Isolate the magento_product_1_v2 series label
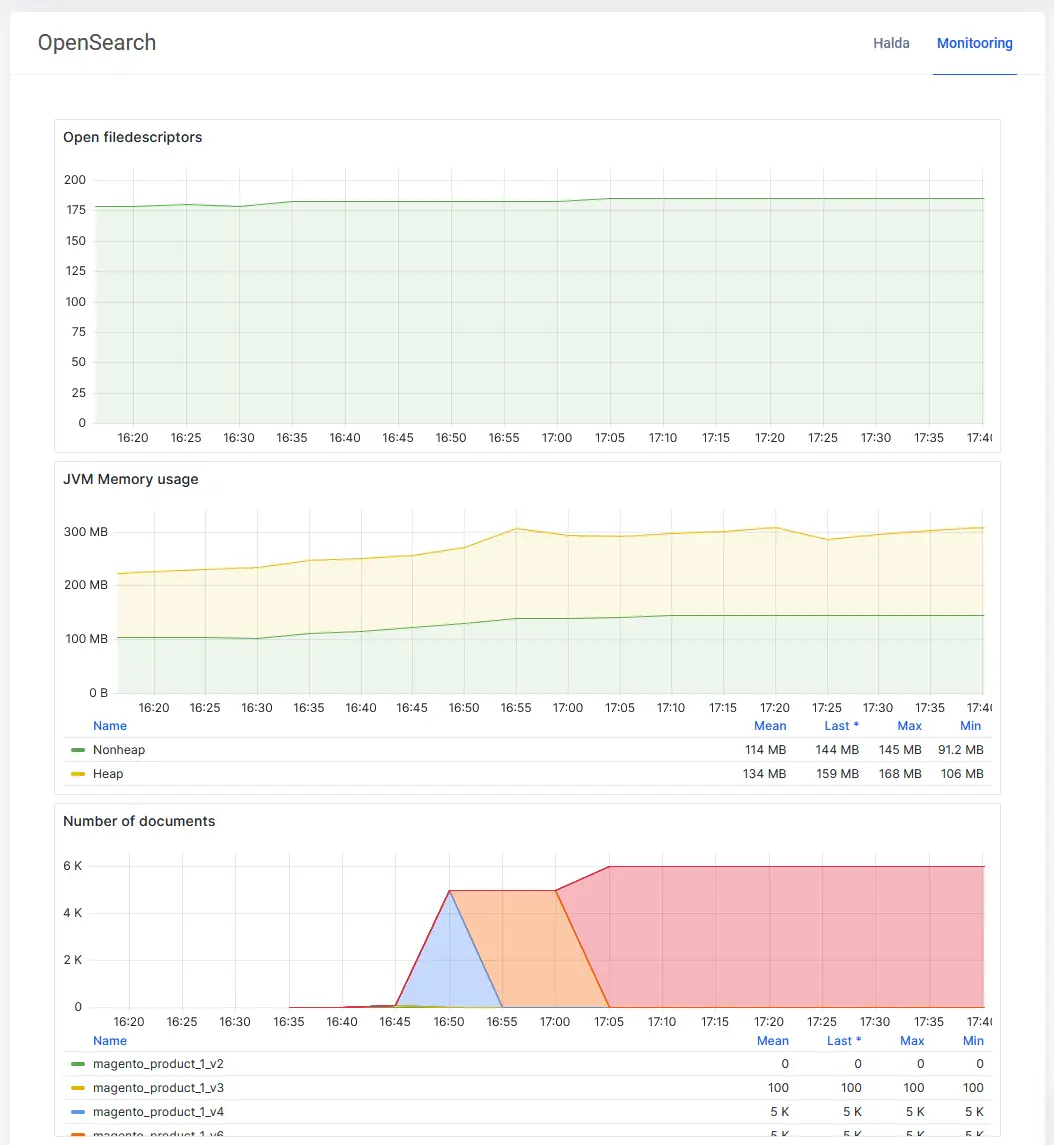 tap(151, 1064)
